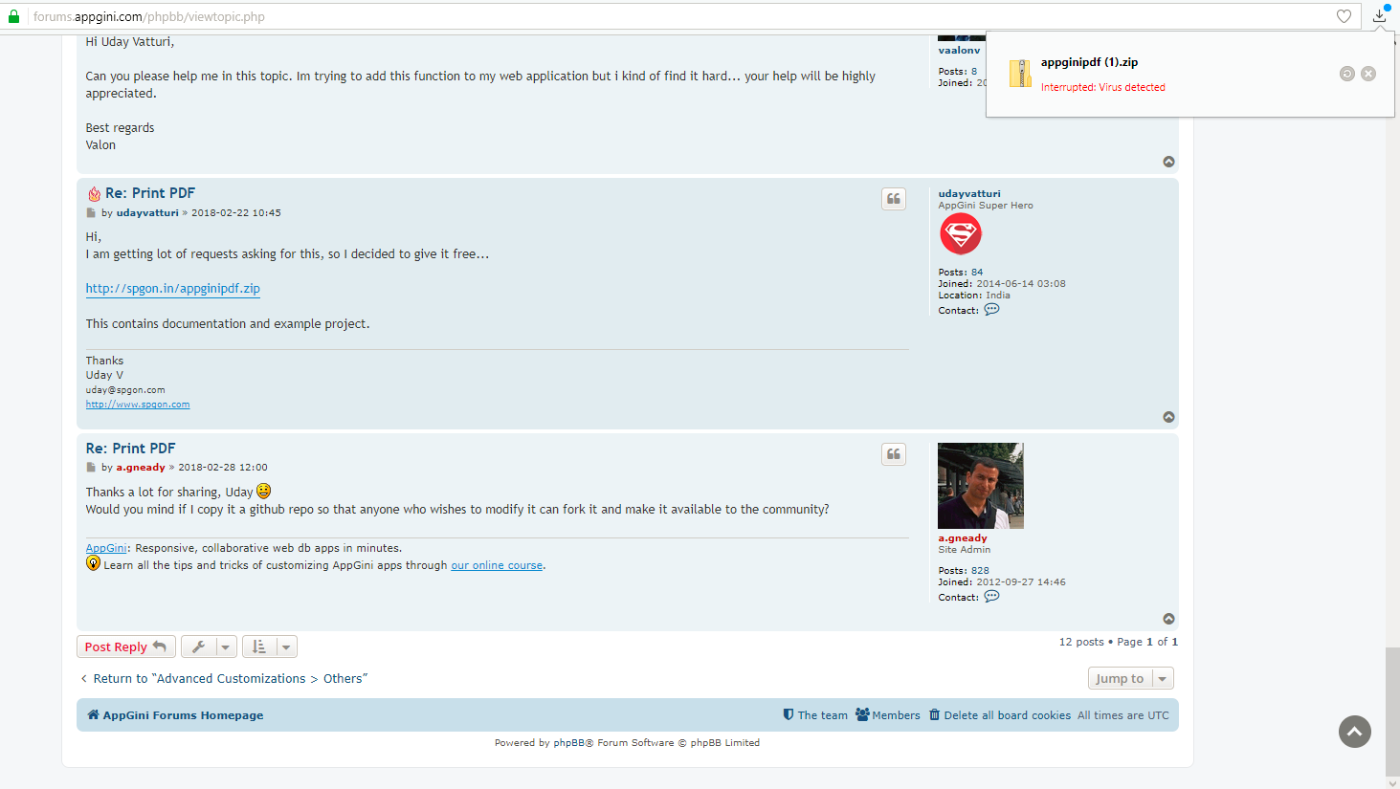
Task: Open the spgon.in/appginipdf.zip download link
Action: pos(173,289)
